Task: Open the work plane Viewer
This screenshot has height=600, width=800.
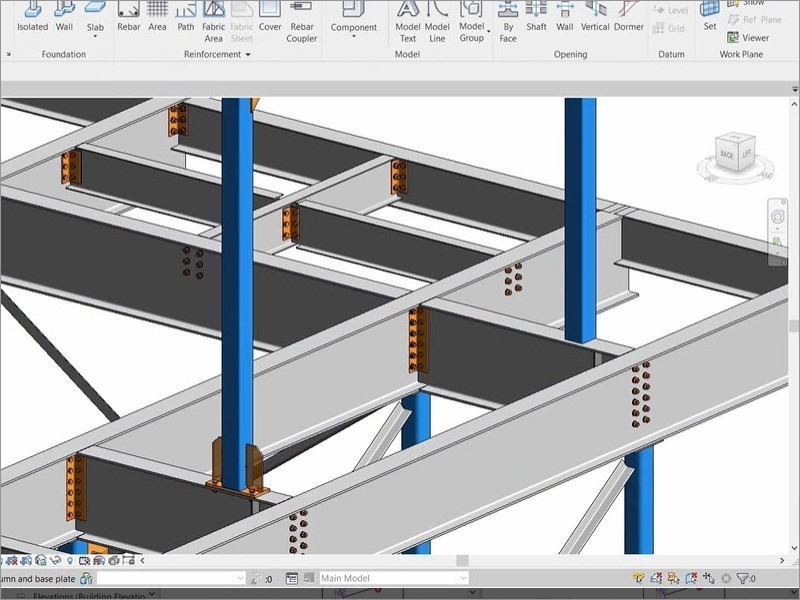Action: (x=748, y=38)
